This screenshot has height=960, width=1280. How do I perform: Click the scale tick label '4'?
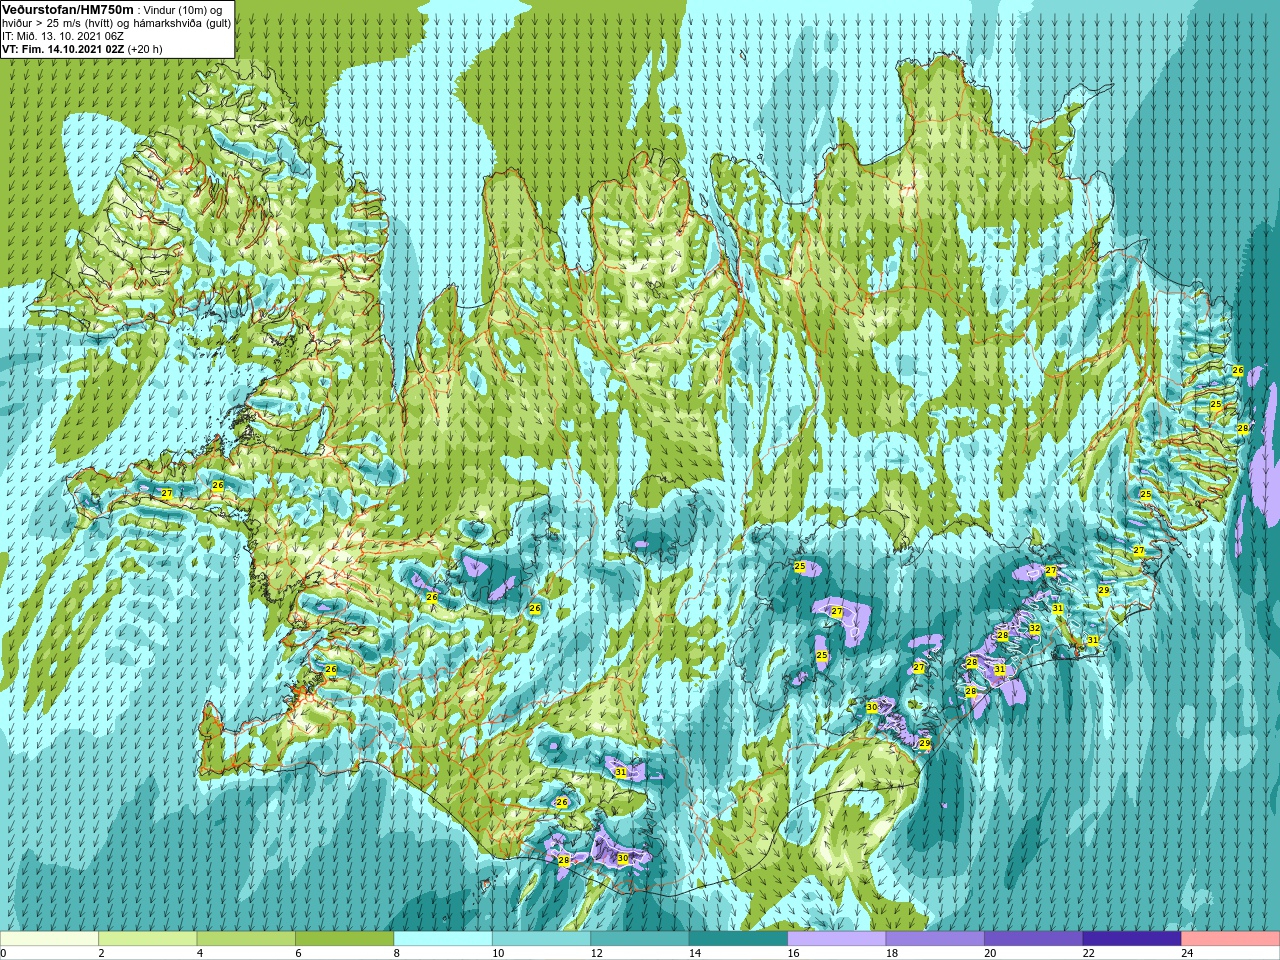click(x=200, y=953)
